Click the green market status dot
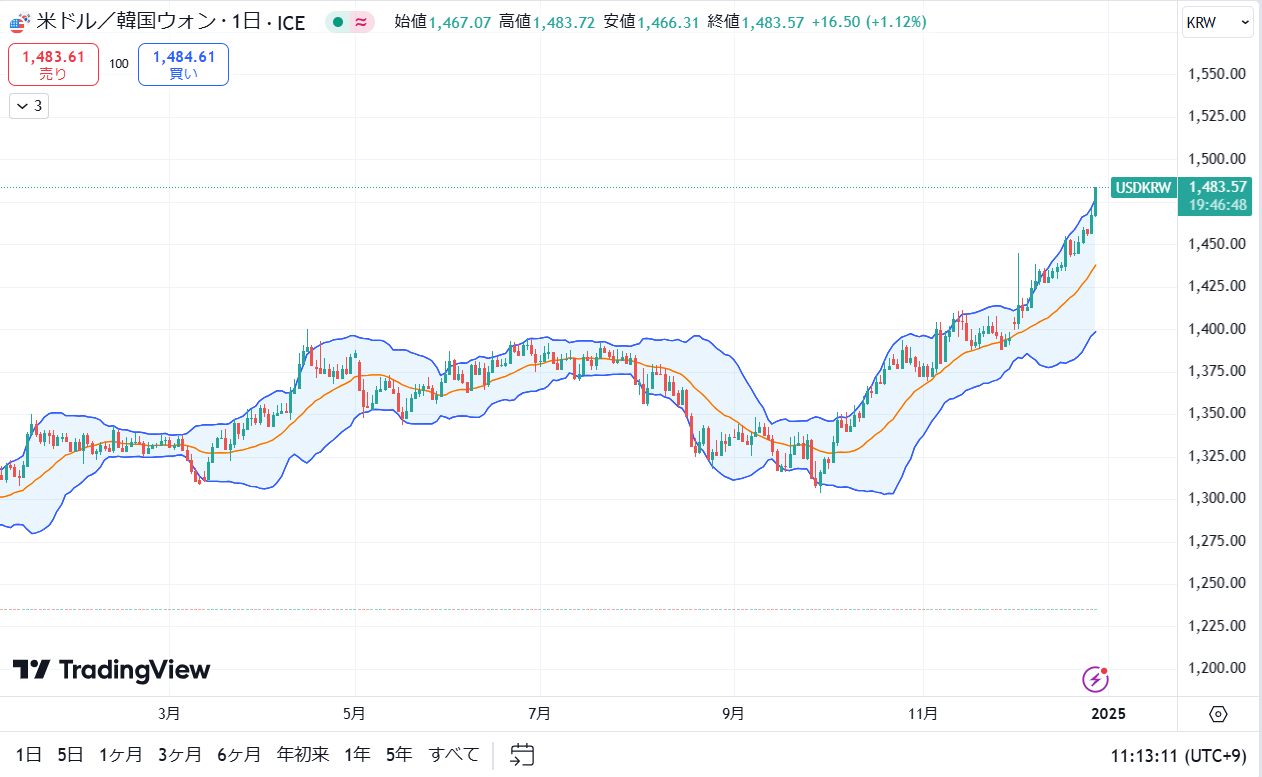1262x777 pixels. [338, 22]
